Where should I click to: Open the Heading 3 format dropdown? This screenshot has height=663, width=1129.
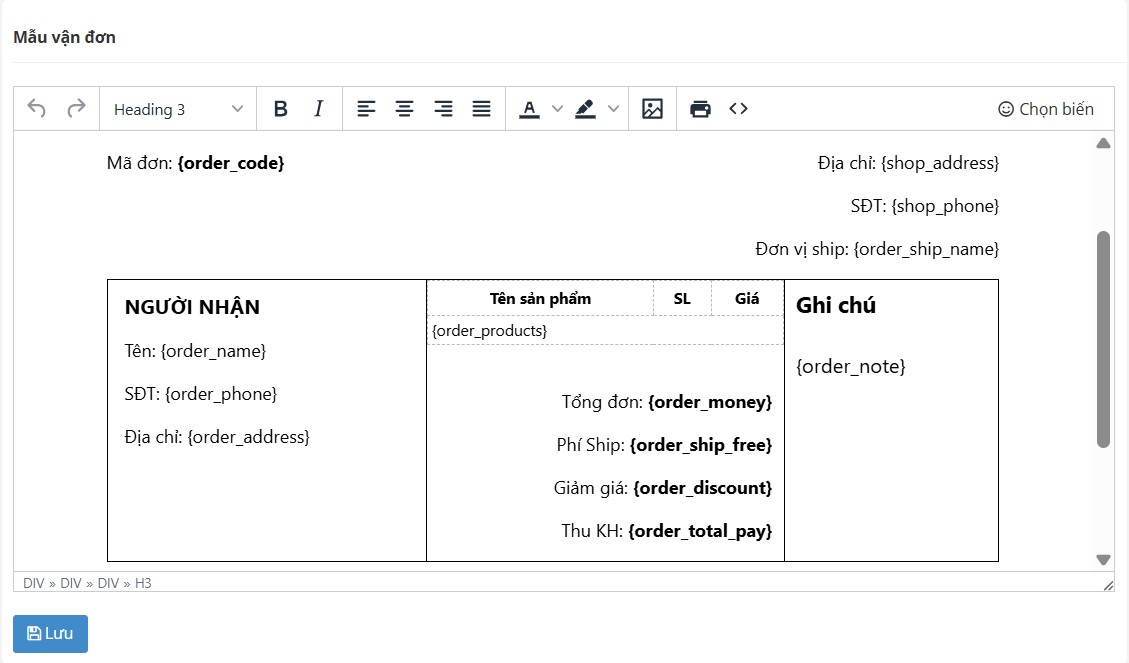click(x=178, y=109)
